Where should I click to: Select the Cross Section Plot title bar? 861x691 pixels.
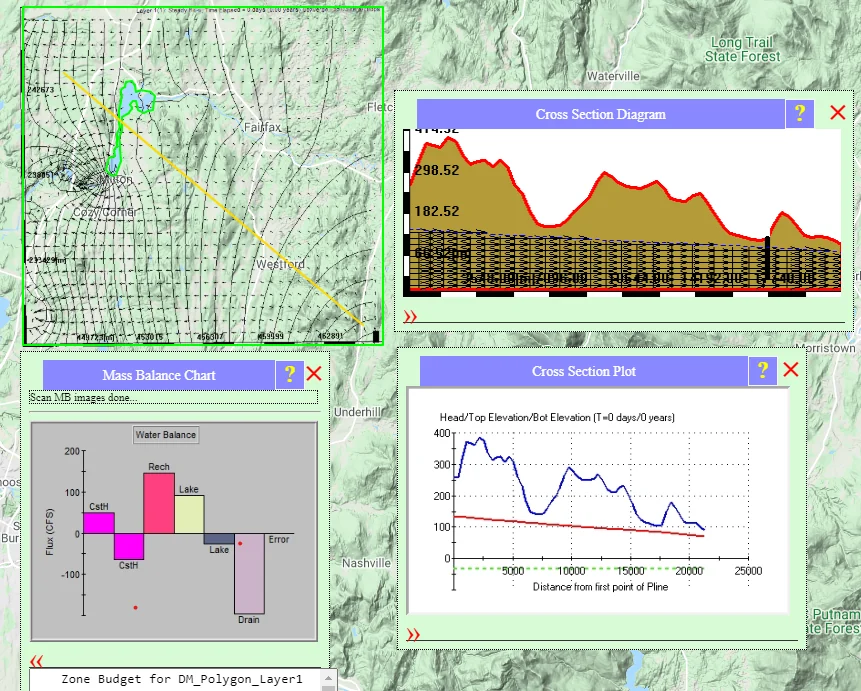(x=584, y=371)
